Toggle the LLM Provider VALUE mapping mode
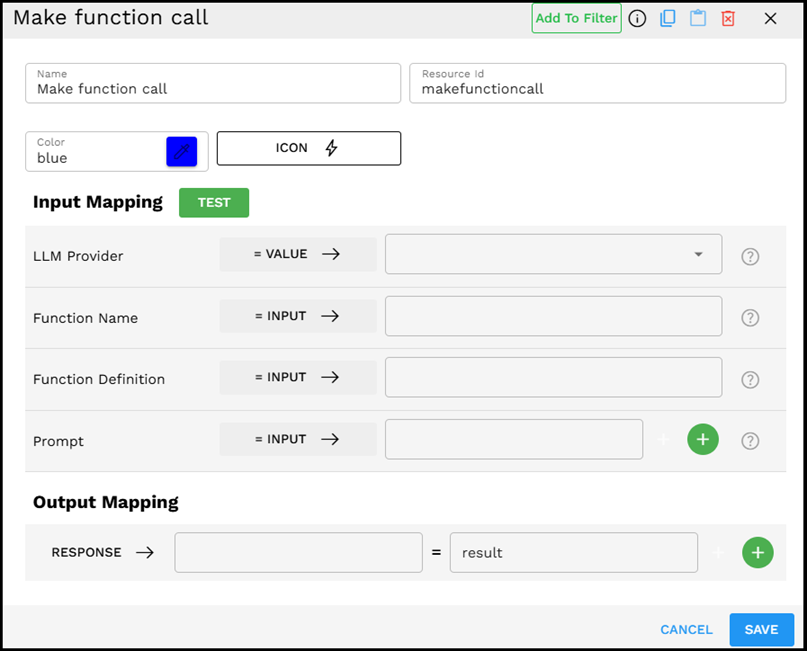 point(297,254)
